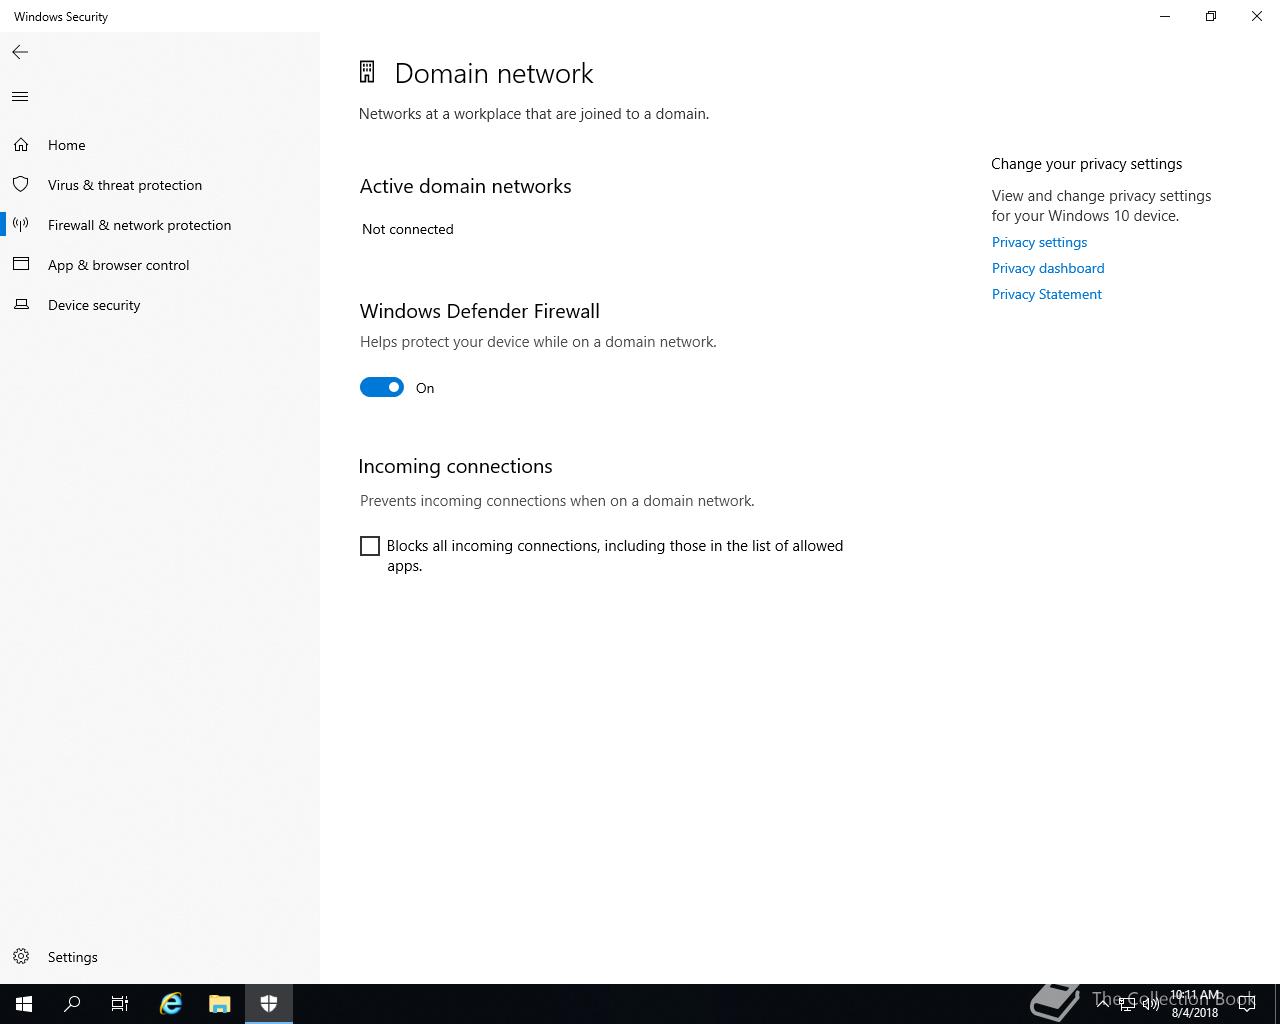Image resolution: width=1280 pixels, height=1024 pixels.
Task: Open Task View on the taskbar
Action: click(x=120, y=1004)
